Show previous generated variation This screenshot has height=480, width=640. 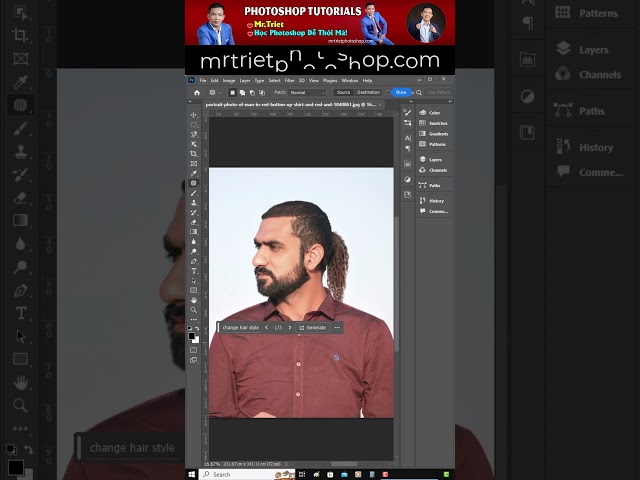pos(267,328)
